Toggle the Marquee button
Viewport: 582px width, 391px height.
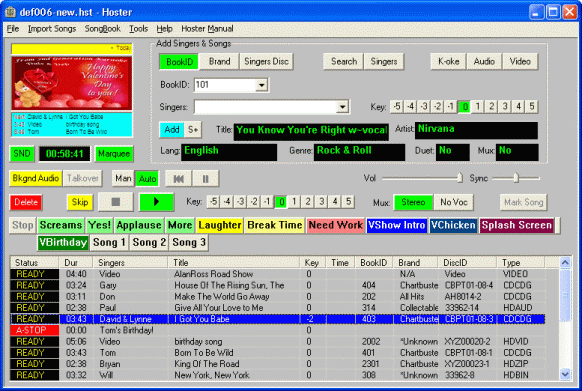(114, 154)
